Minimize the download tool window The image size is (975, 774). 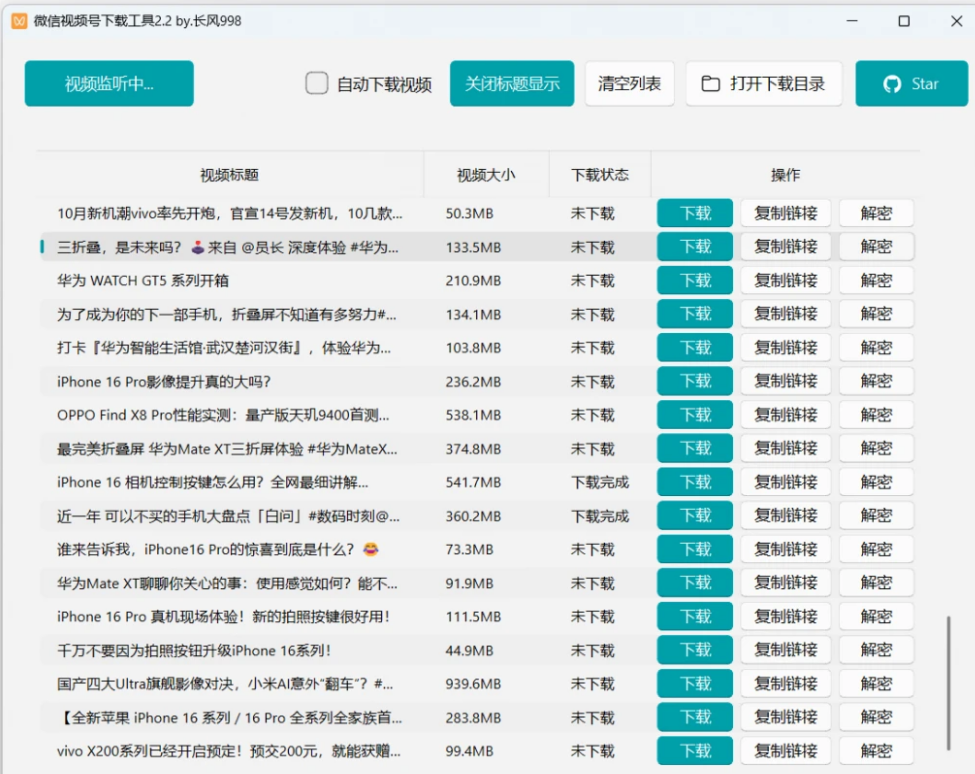click(x=852, y=21)
